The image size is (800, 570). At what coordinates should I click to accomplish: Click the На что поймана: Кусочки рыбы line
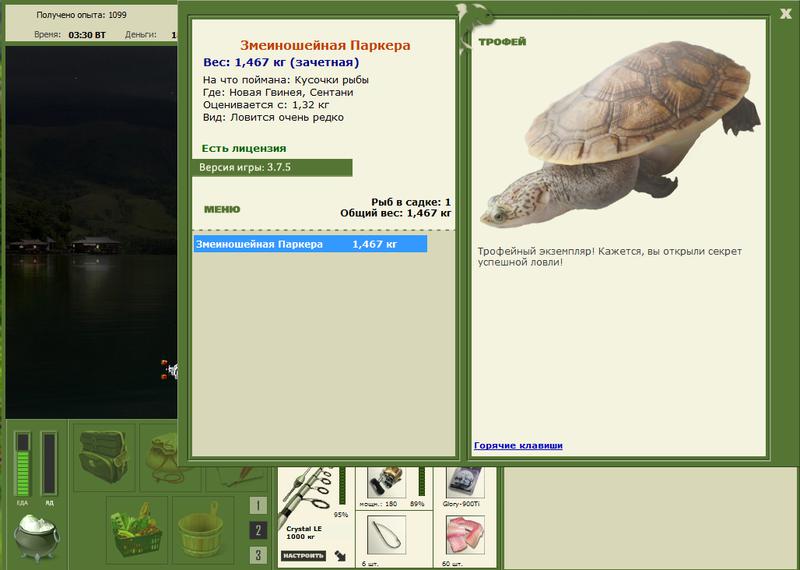click(286, 80)
